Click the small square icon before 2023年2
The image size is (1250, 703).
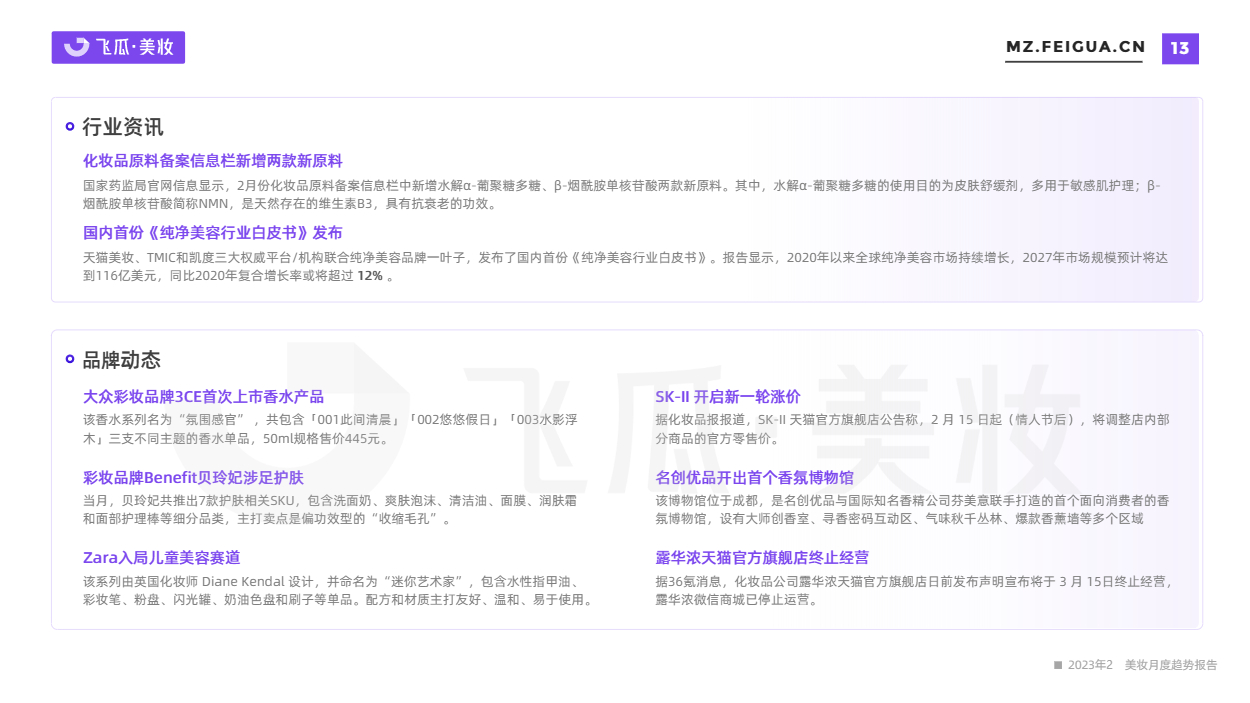click(1058, 665)
